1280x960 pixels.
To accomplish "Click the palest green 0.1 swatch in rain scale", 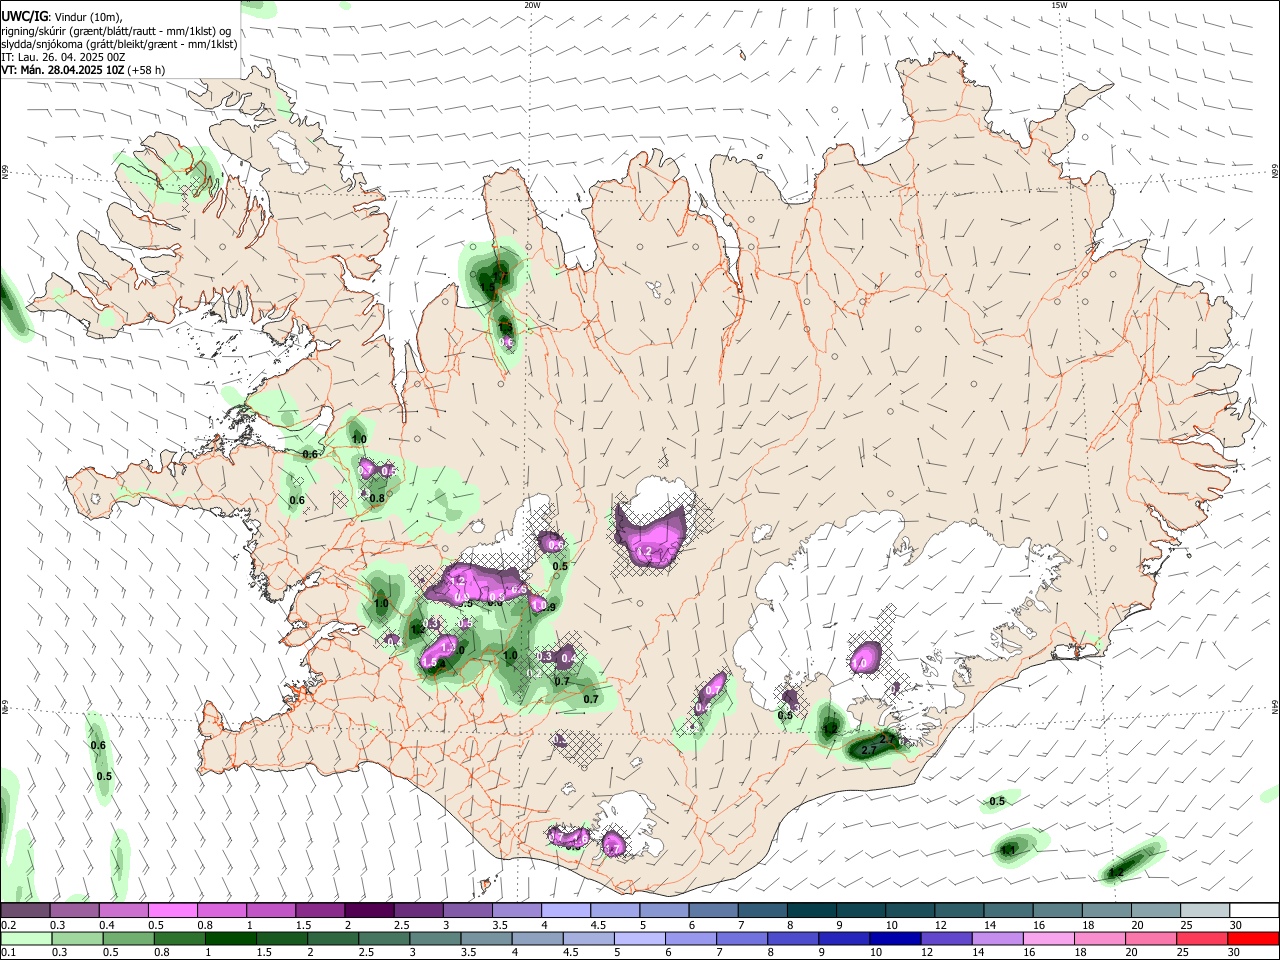I will coord(27,938).
